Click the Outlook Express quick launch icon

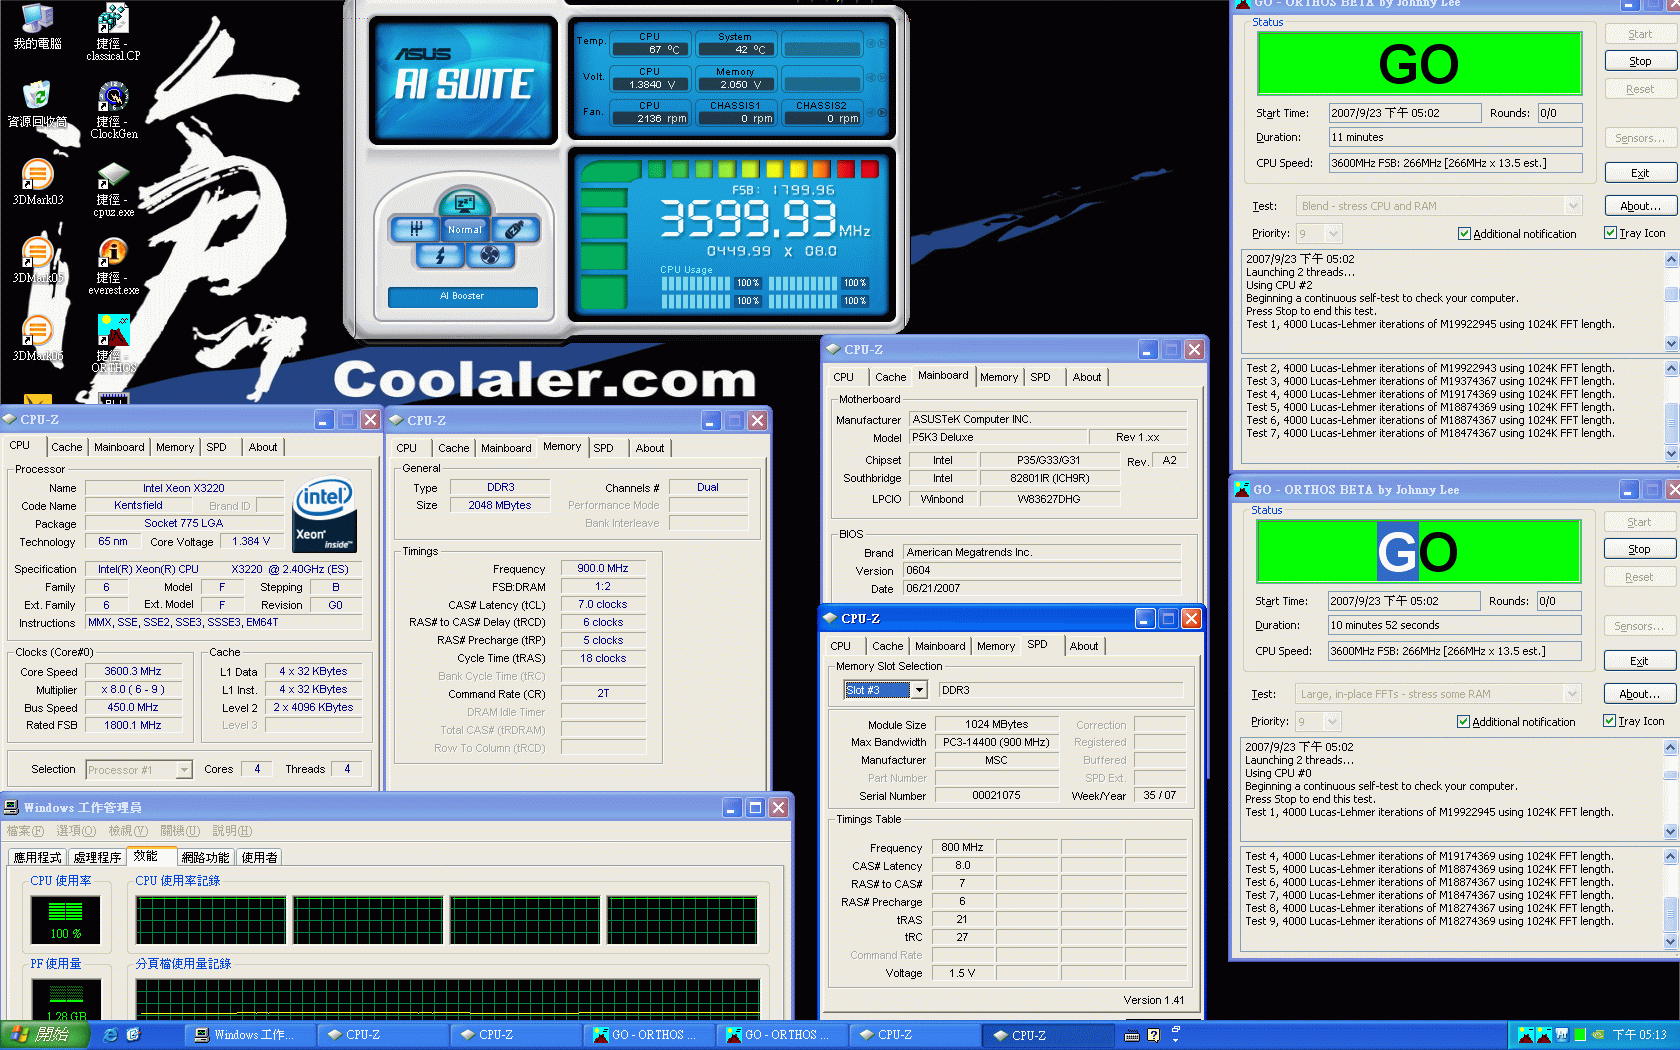coord(133,1035)
